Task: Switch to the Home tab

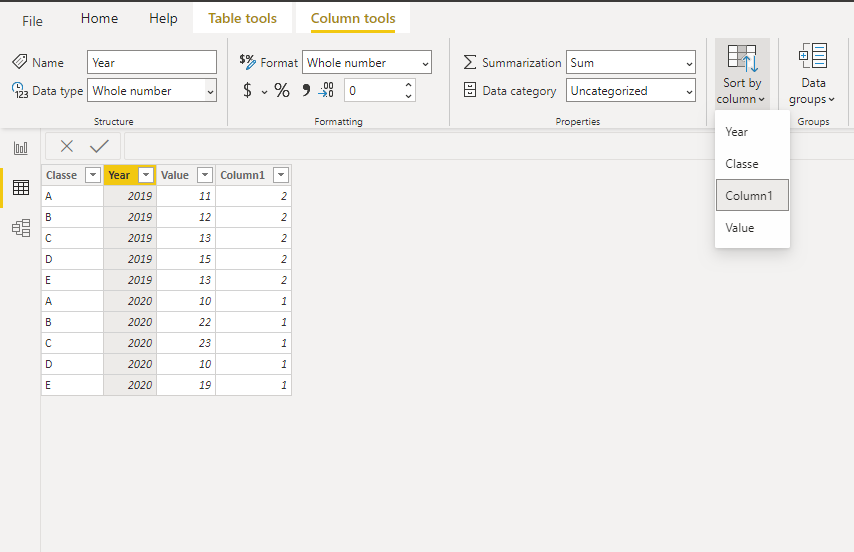Action: coord(99,19)
